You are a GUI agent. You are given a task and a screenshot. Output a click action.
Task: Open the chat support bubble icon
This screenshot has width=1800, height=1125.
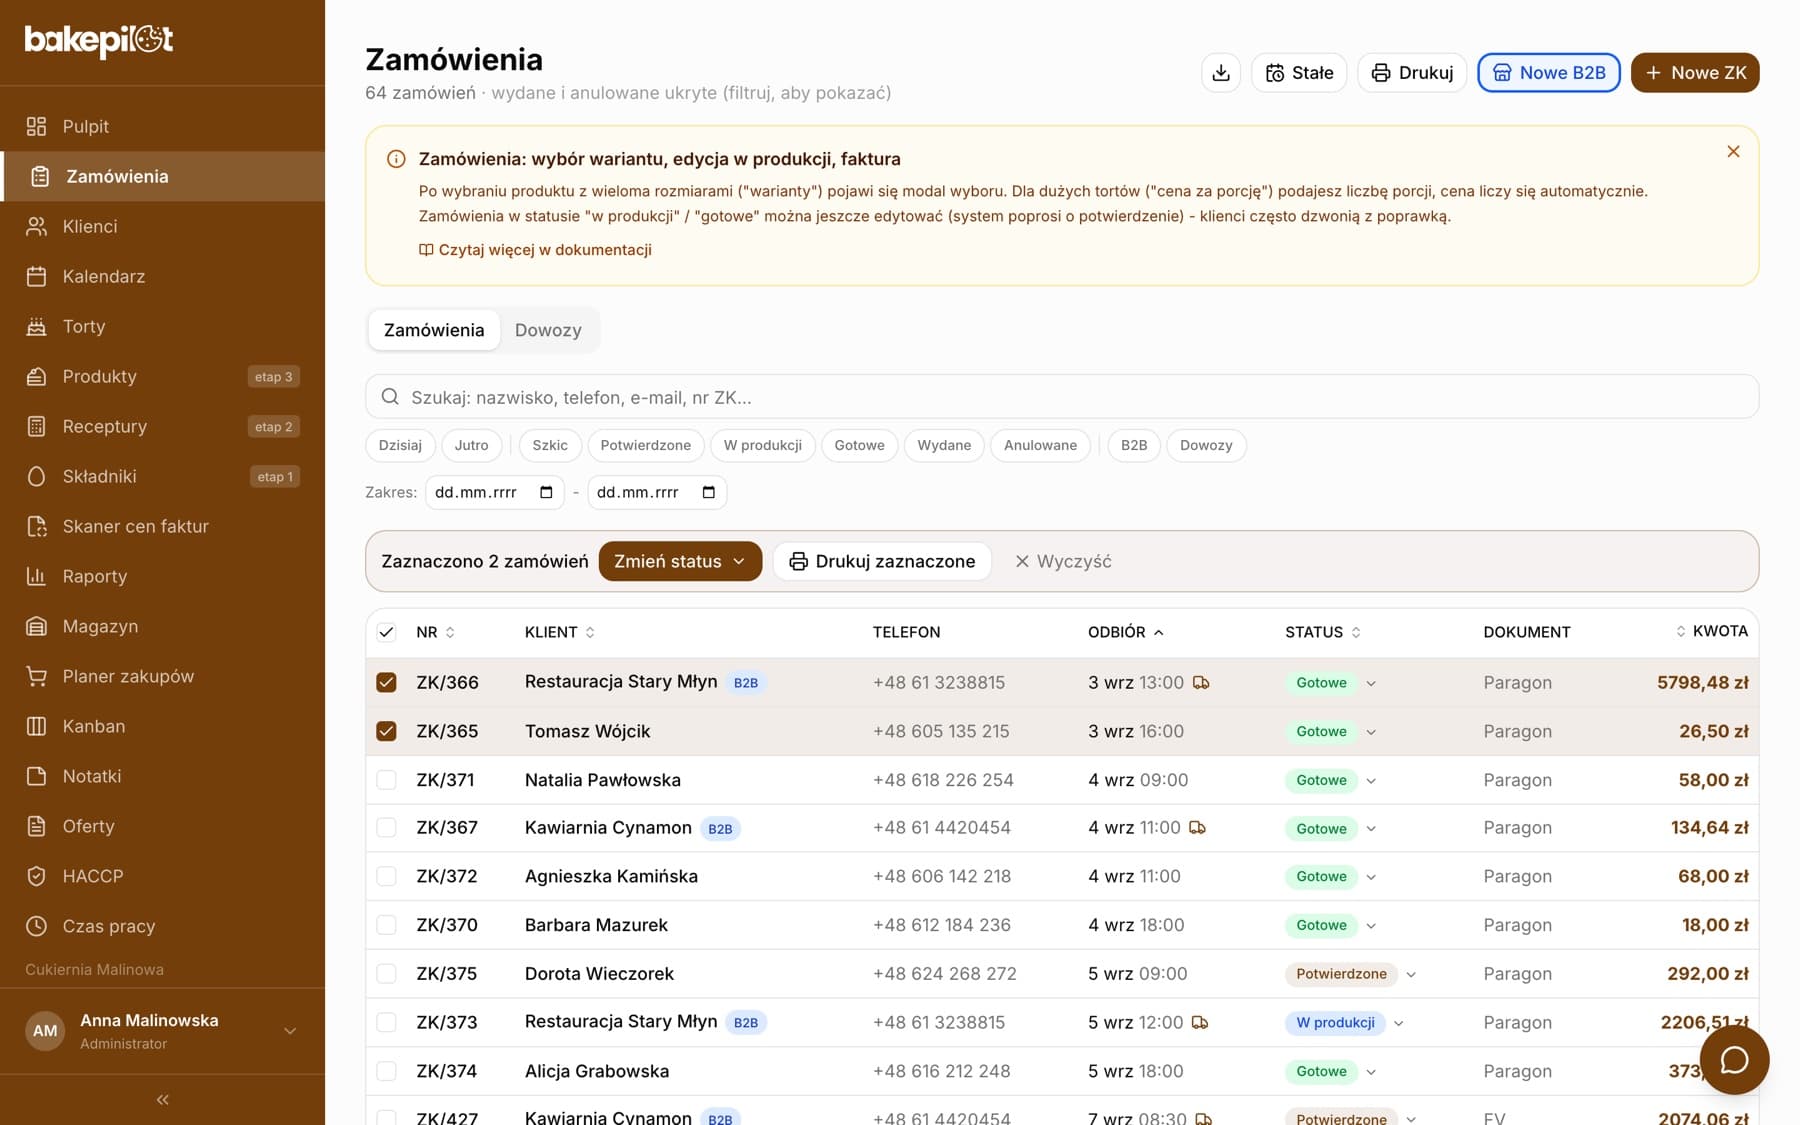(1734, 1060)
